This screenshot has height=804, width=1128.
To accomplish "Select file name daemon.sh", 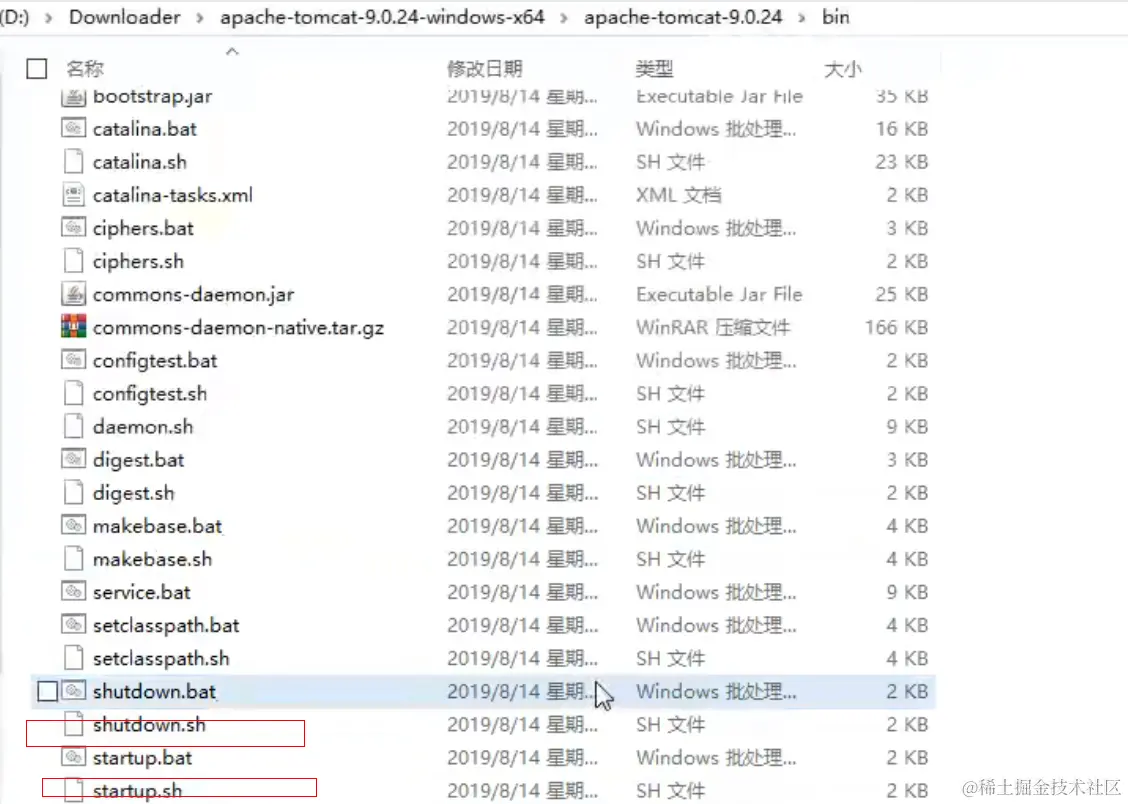I will click(143, 427).
